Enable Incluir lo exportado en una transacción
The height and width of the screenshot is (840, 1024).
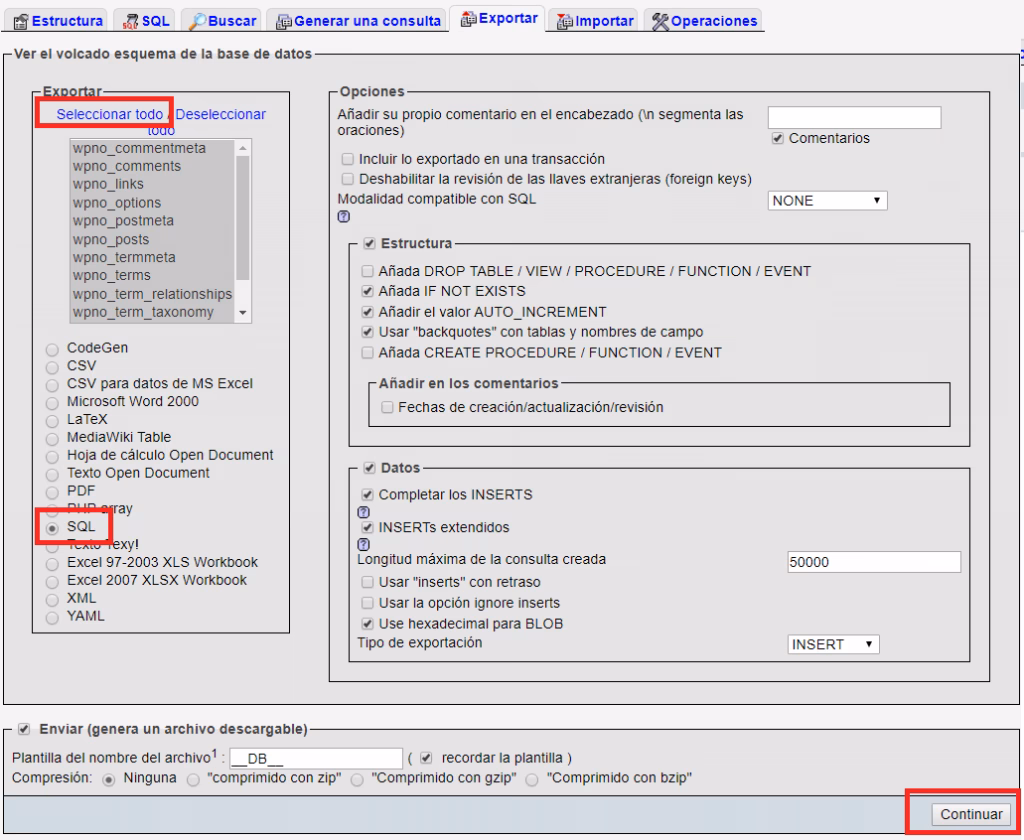point(347,159)
